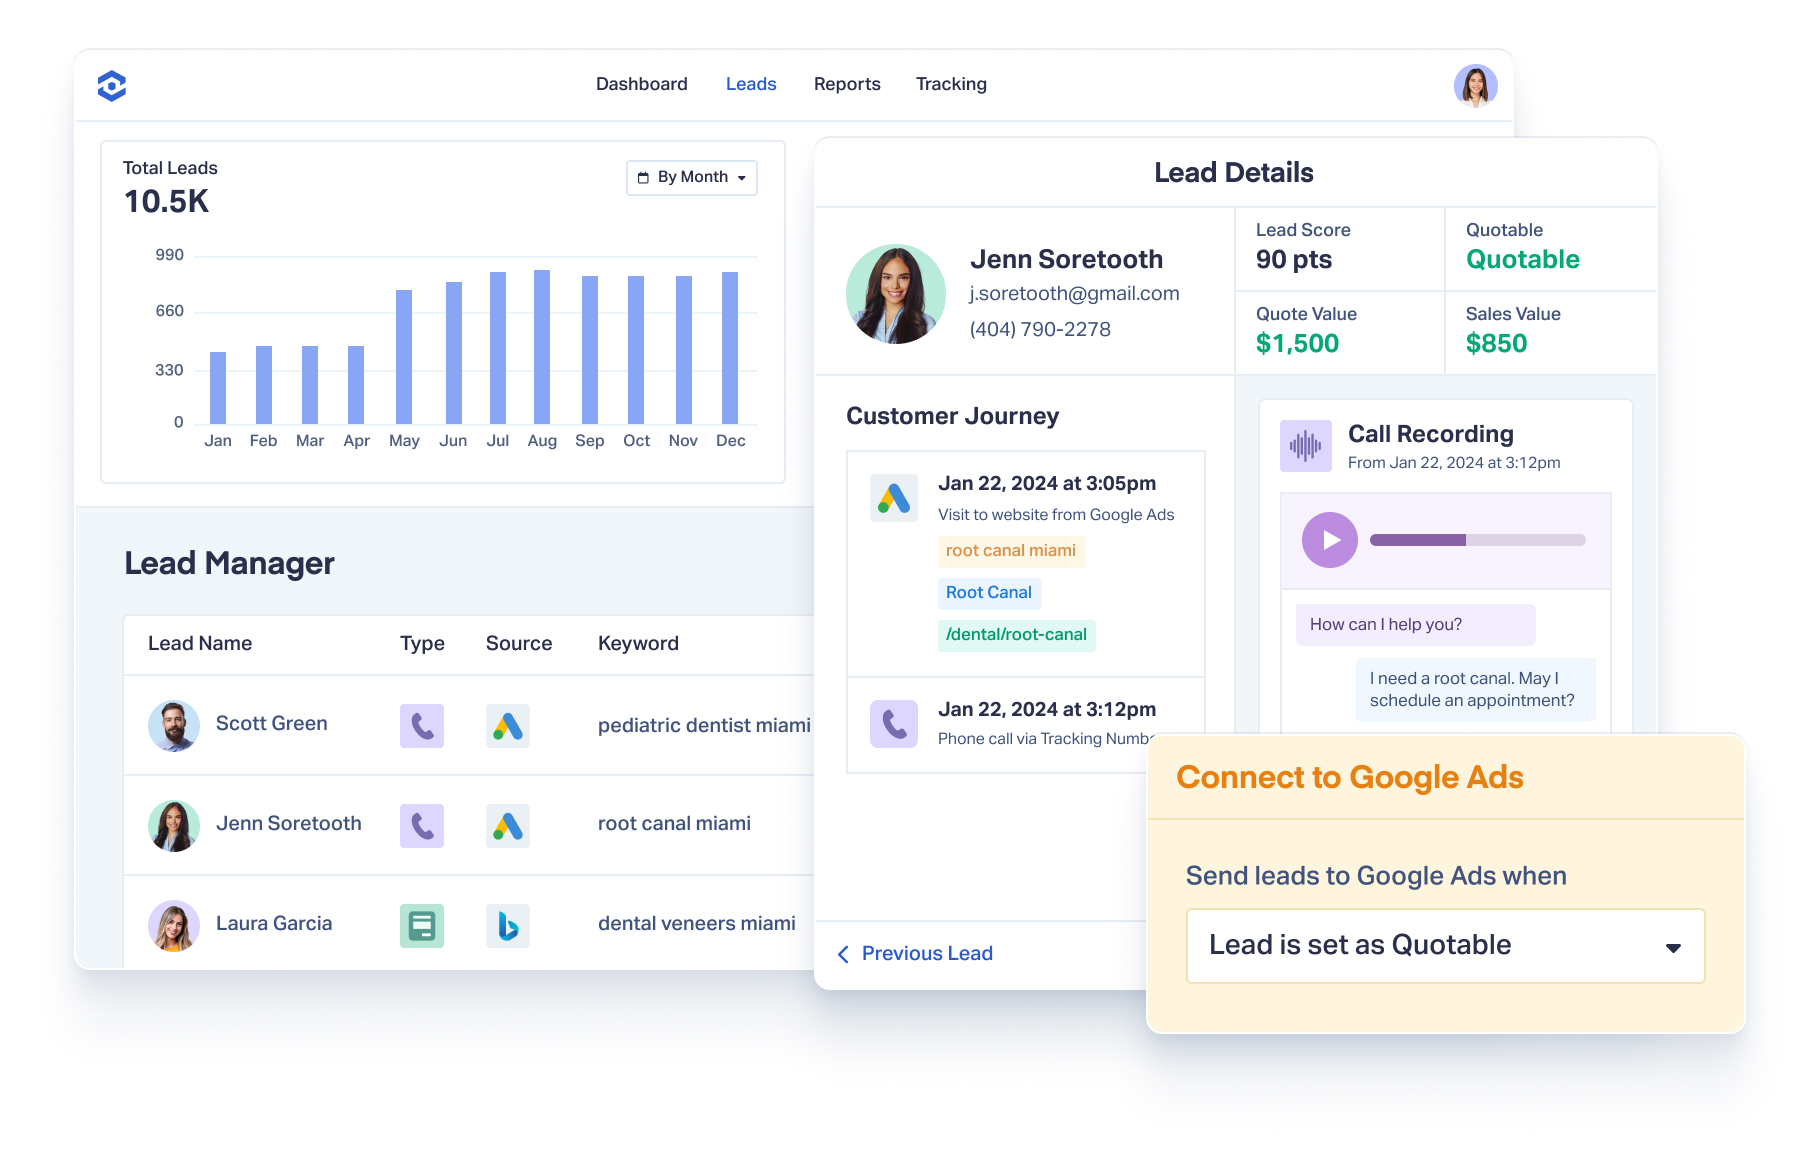
Task: Click Google Ads icon in Customer Journey
Action: pyautogui.click(x=894, y=498)
